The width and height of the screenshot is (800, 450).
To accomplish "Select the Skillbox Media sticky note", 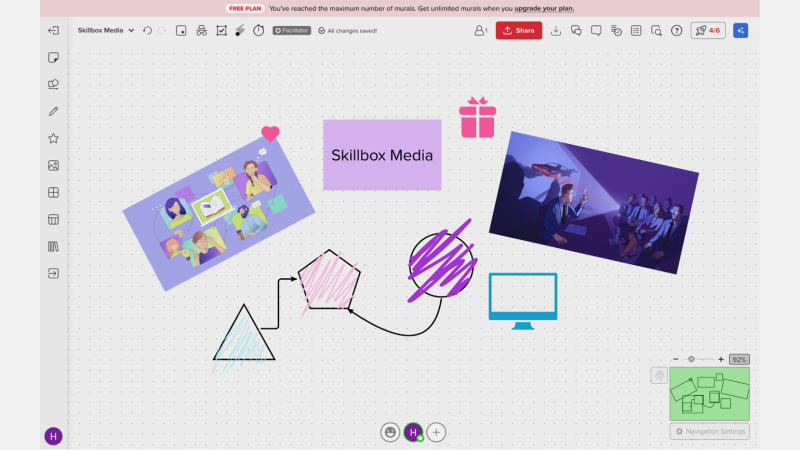I will (382, 155).
